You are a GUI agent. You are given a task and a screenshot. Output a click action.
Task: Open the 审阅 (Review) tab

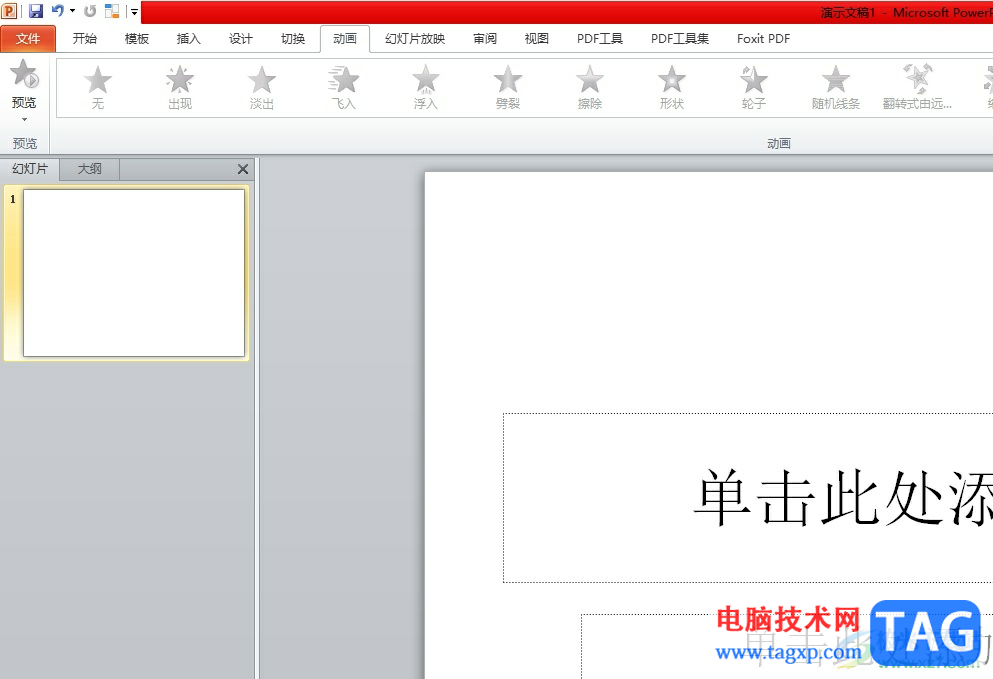tap(485, 39)
